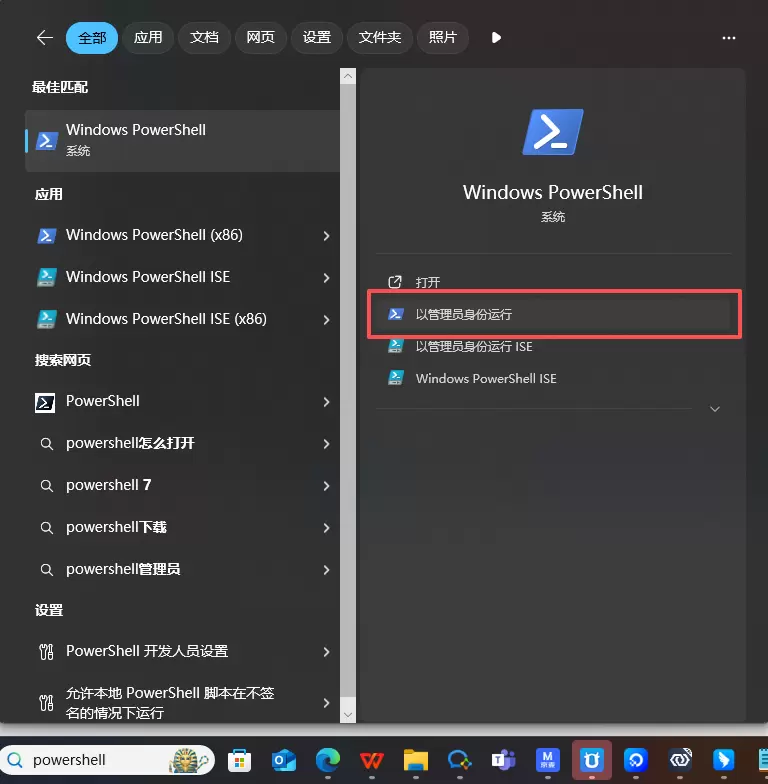
Task: Select the 文件夹 filter tab
Action: pyautogui.click(x=380, y=37)
